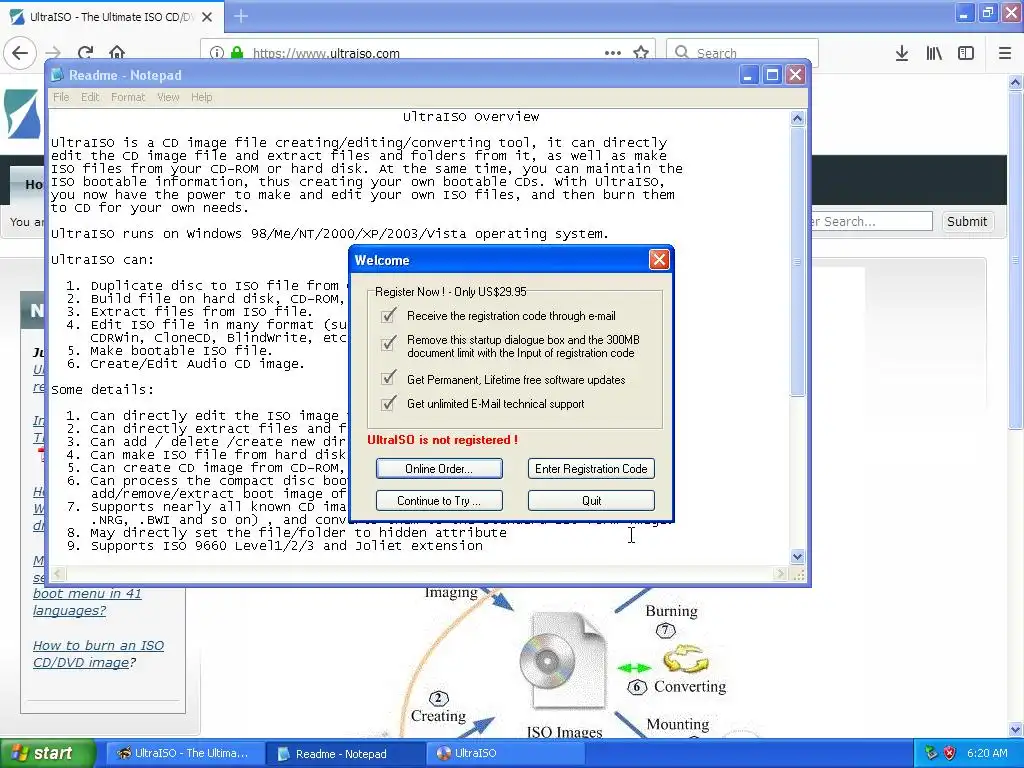The width and height of the screenshot is (1024, 768).
Task: Close the Welcome dialog with X
Action: click(659, 260)
